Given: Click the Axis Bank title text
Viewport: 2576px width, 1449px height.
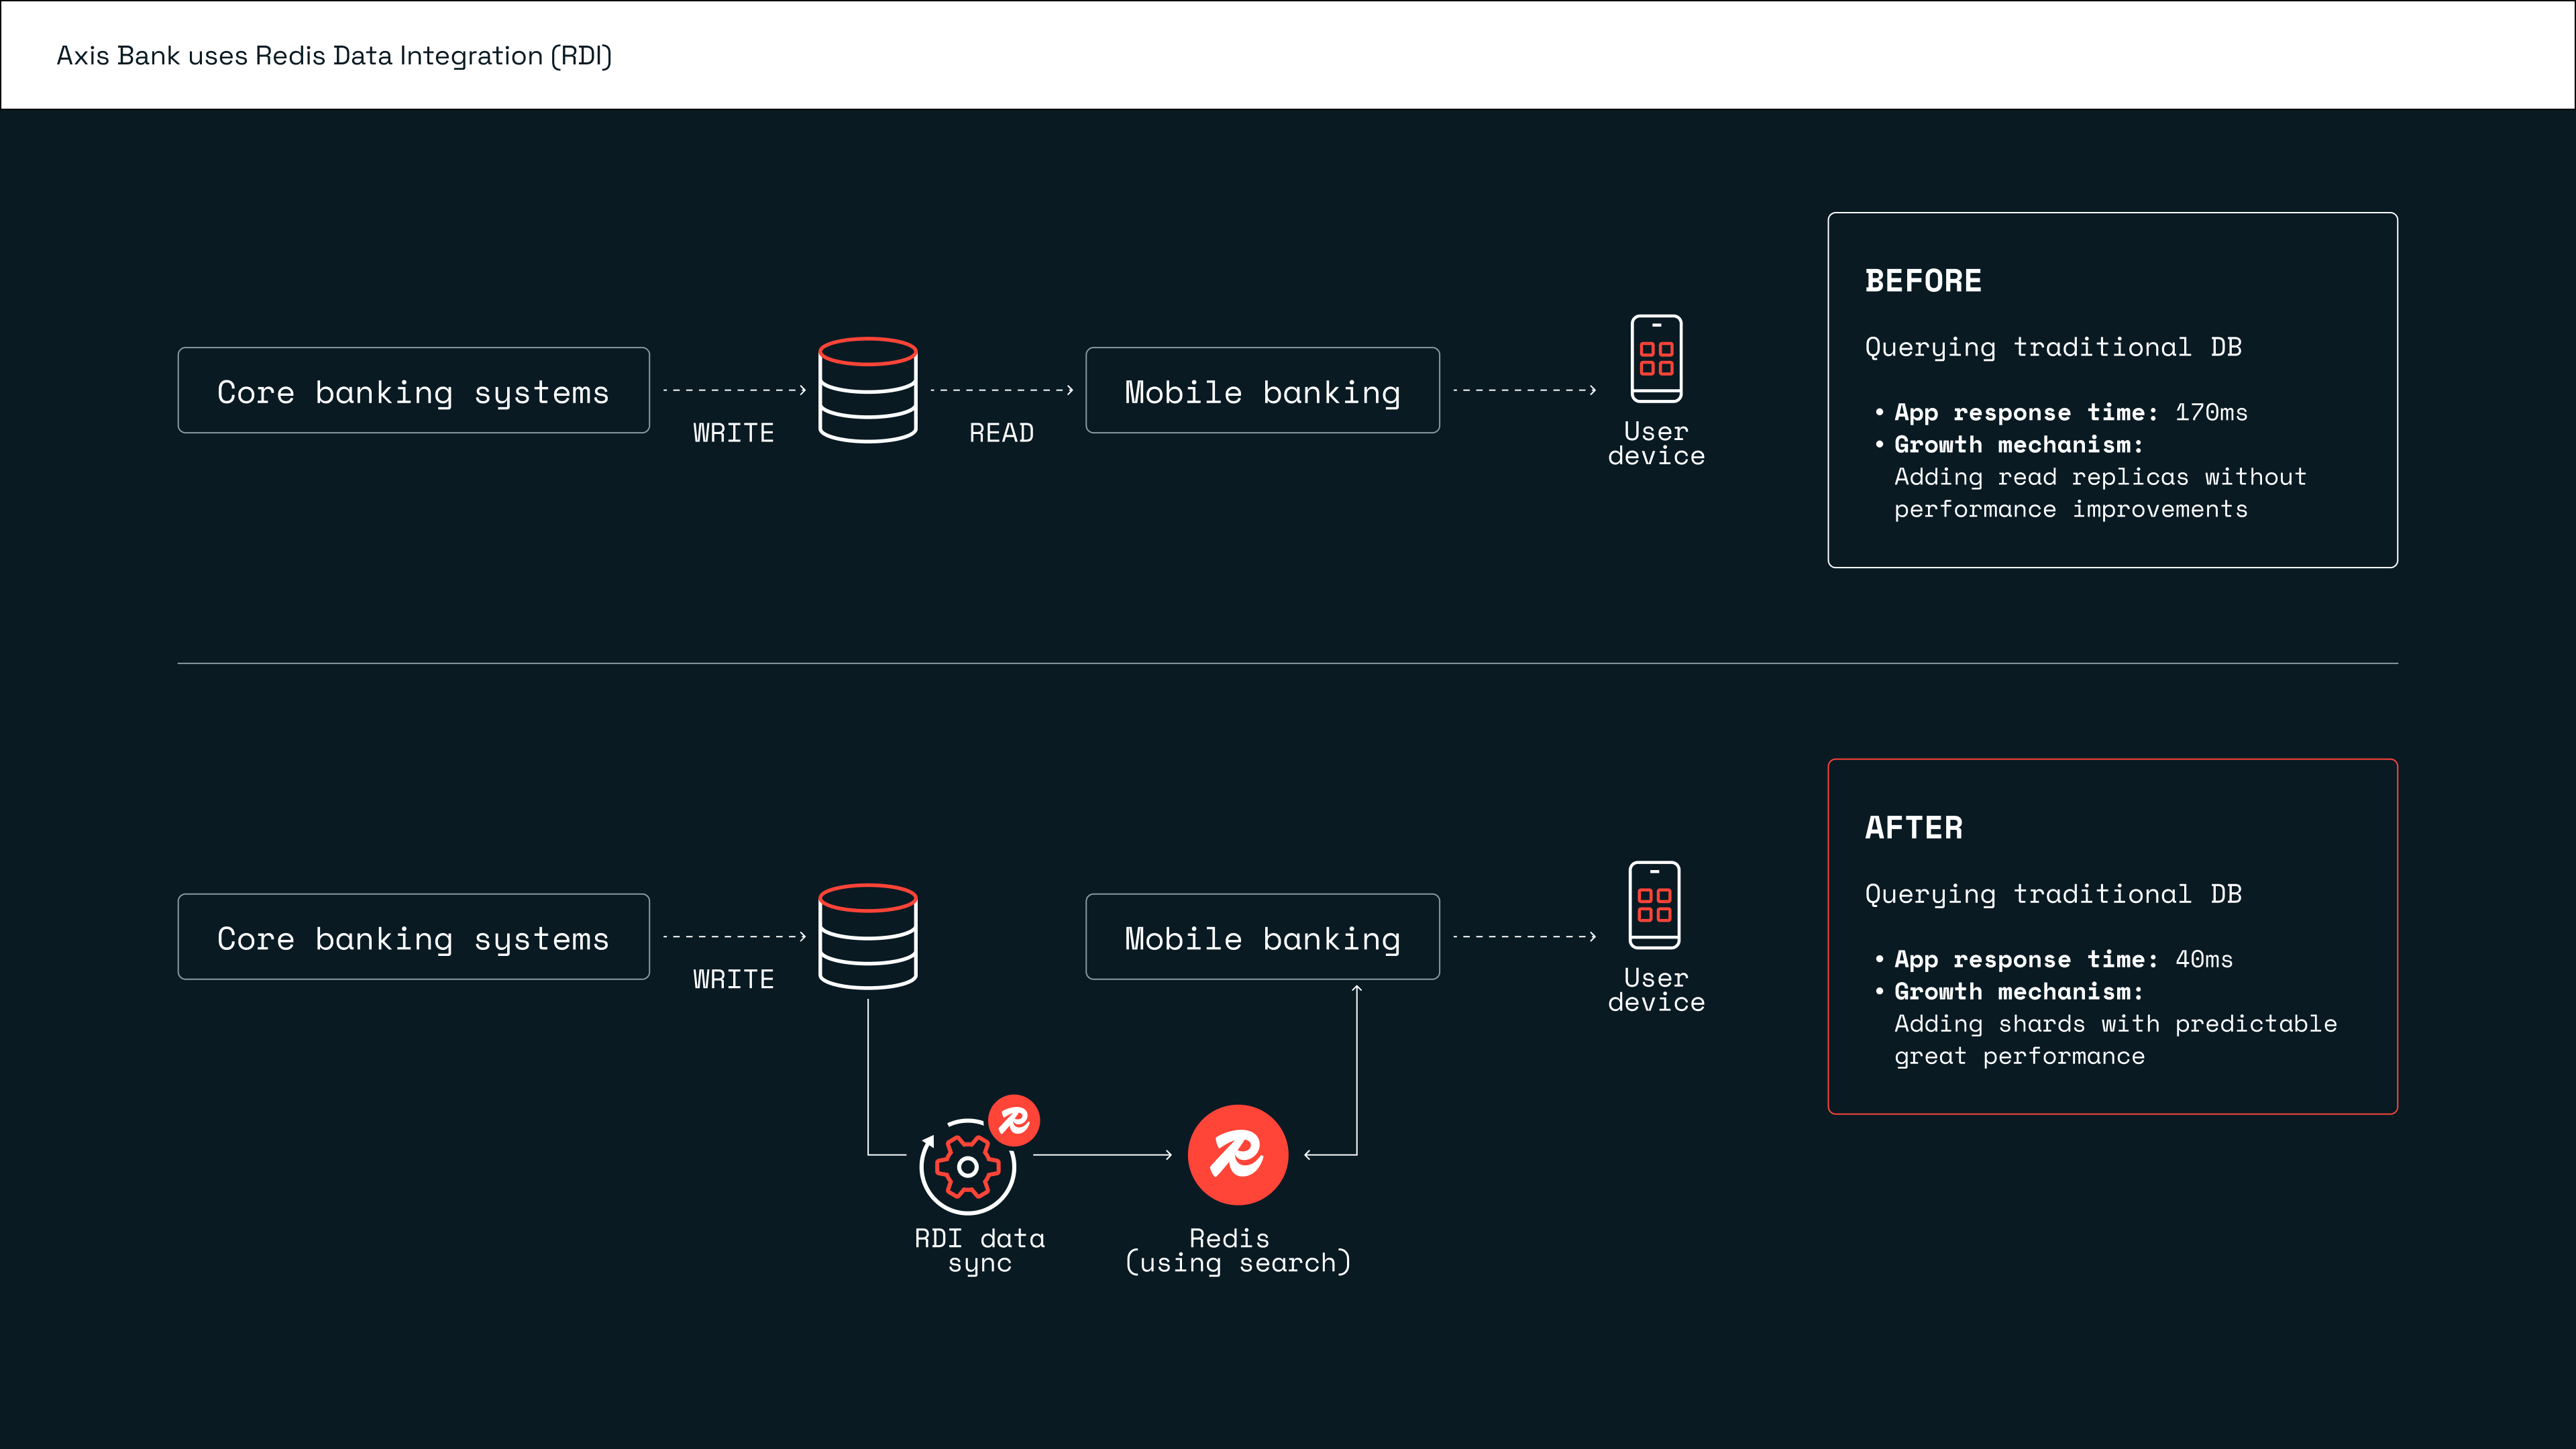Looking at the screenshot, I should click(334, 56).
